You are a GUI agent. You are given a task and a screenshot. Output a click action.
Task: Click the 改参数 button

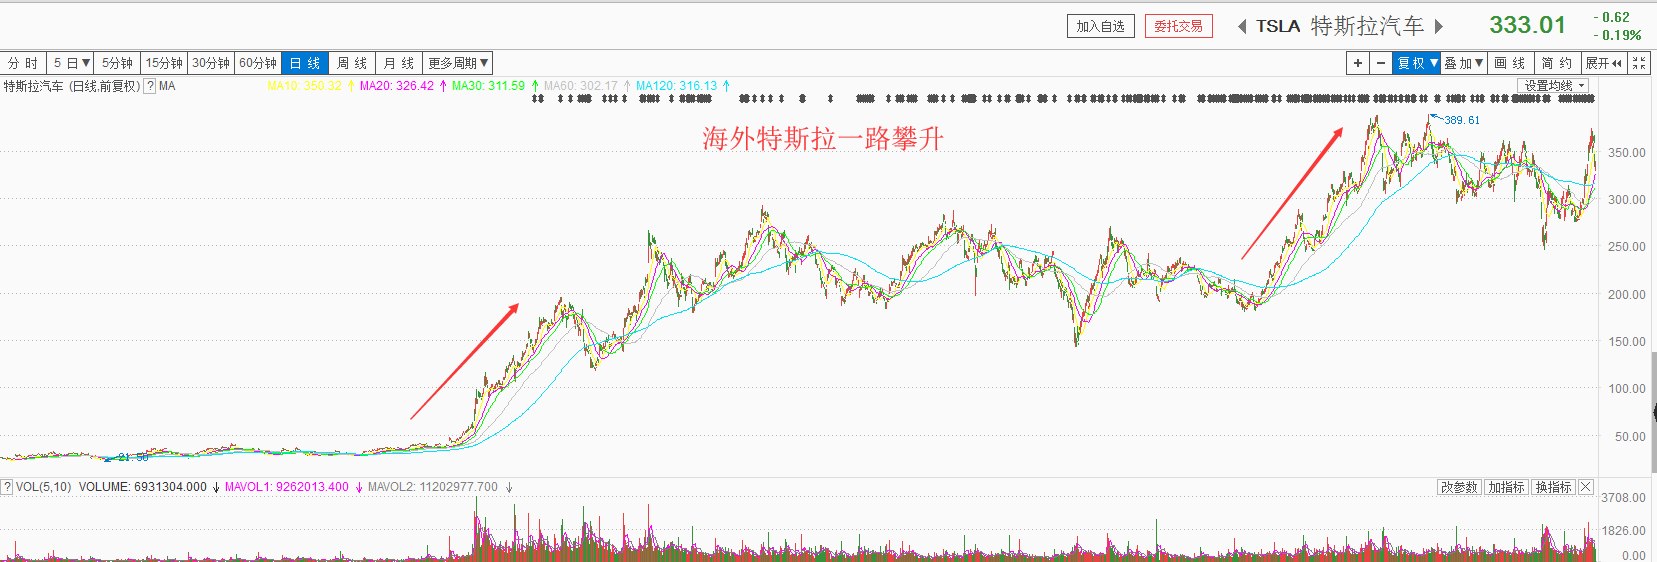1459,487
